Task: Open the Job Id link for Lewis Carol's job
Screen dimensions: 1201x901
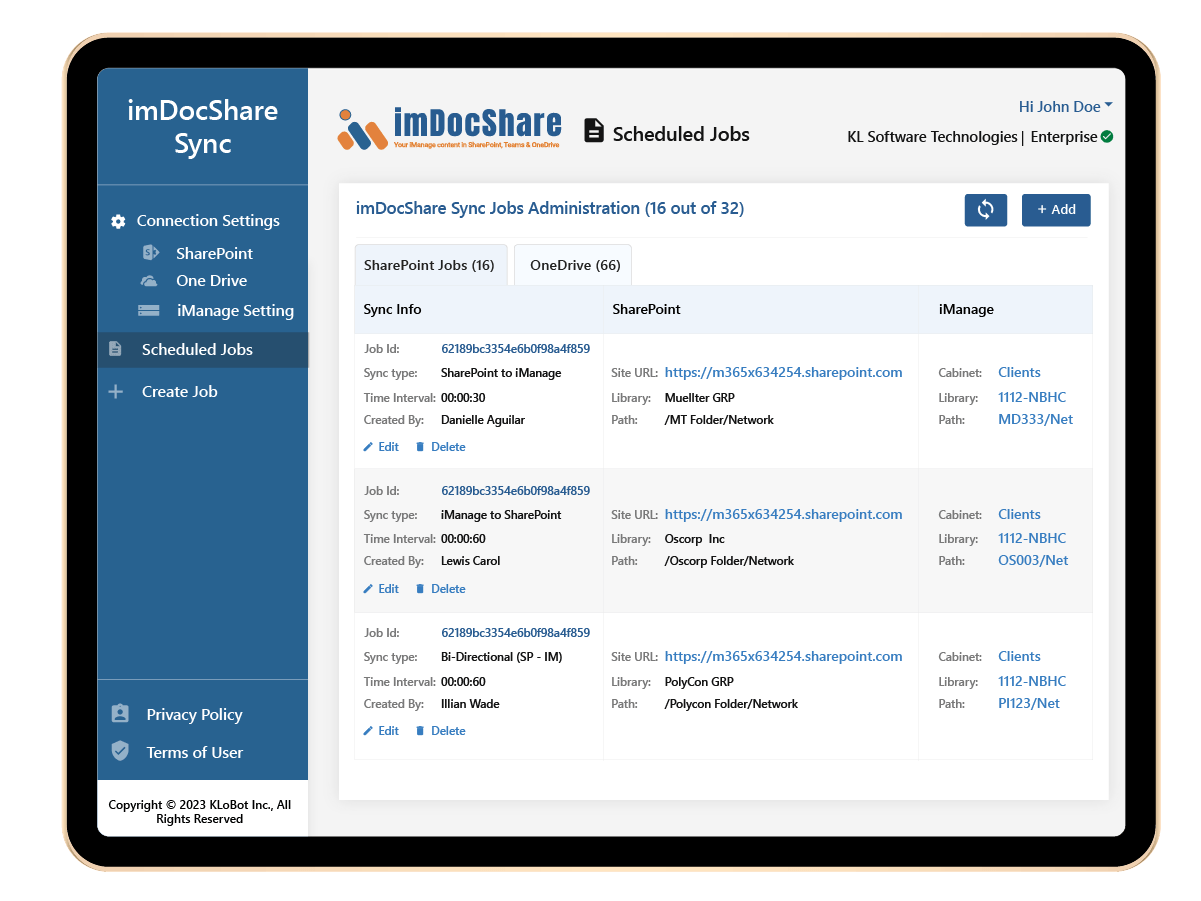Action: click(515, 491)
